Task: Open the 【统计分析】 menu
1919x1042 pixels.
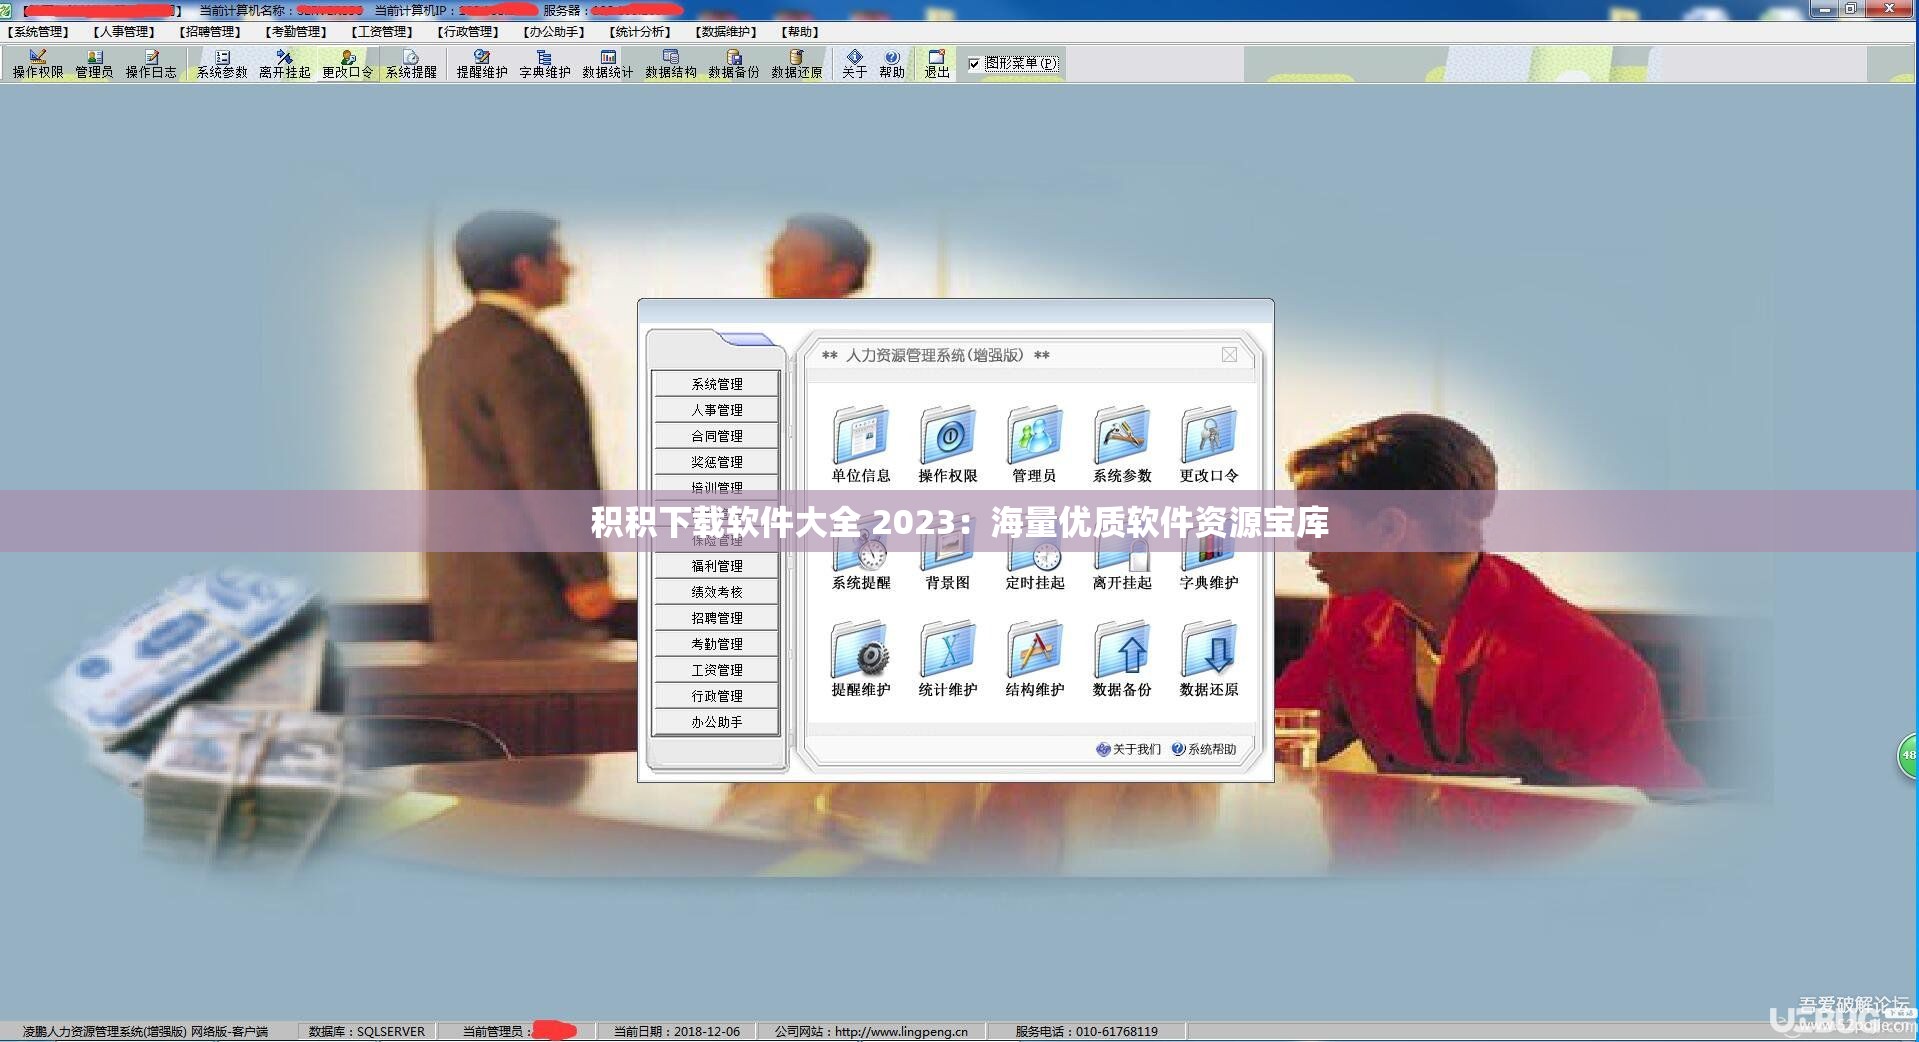Action: tap(641, 32)
